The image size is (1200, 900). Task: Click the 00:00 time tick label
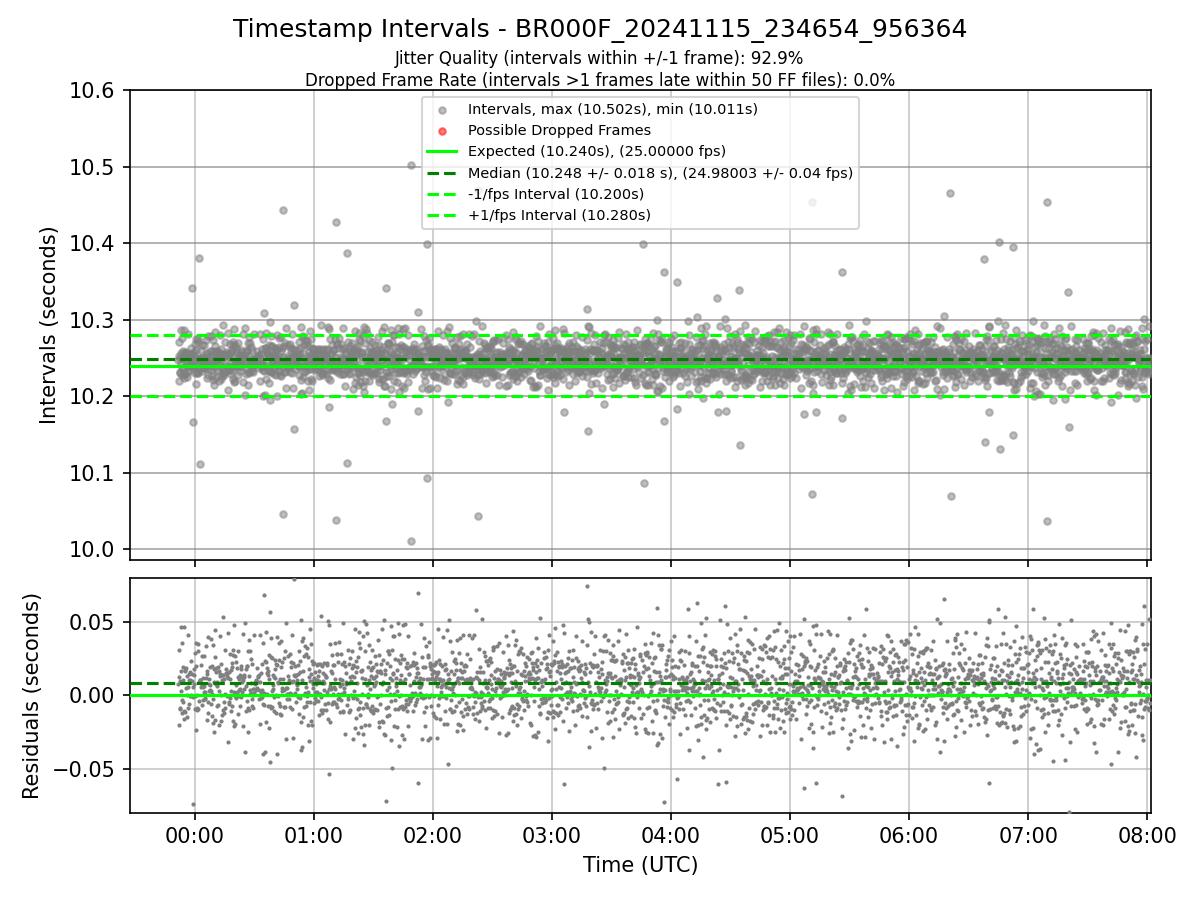[194, 835]
